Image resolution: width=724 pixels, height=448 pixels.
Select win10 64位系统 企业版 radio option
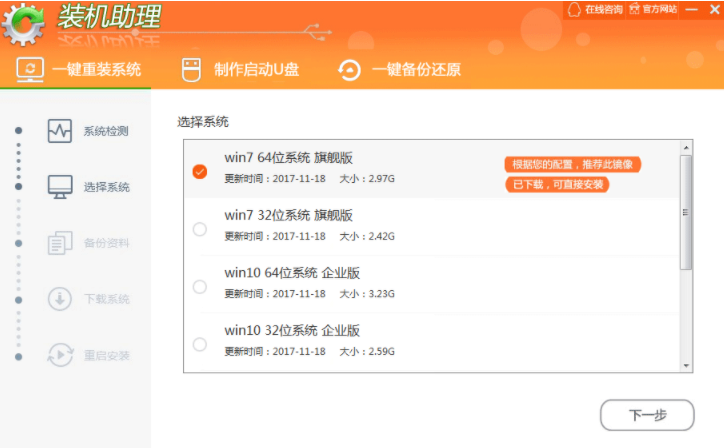coord(199,287)
